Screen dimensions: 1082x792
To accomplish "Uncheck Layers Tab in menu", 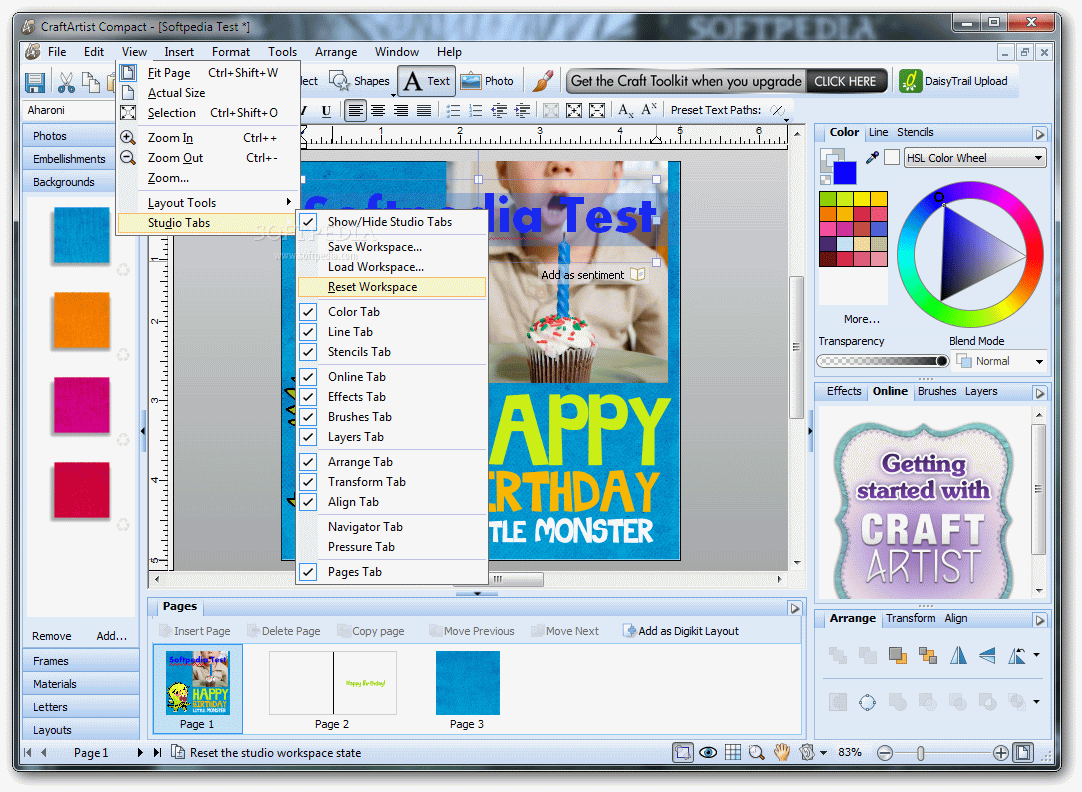I will (x=308, y=437).
